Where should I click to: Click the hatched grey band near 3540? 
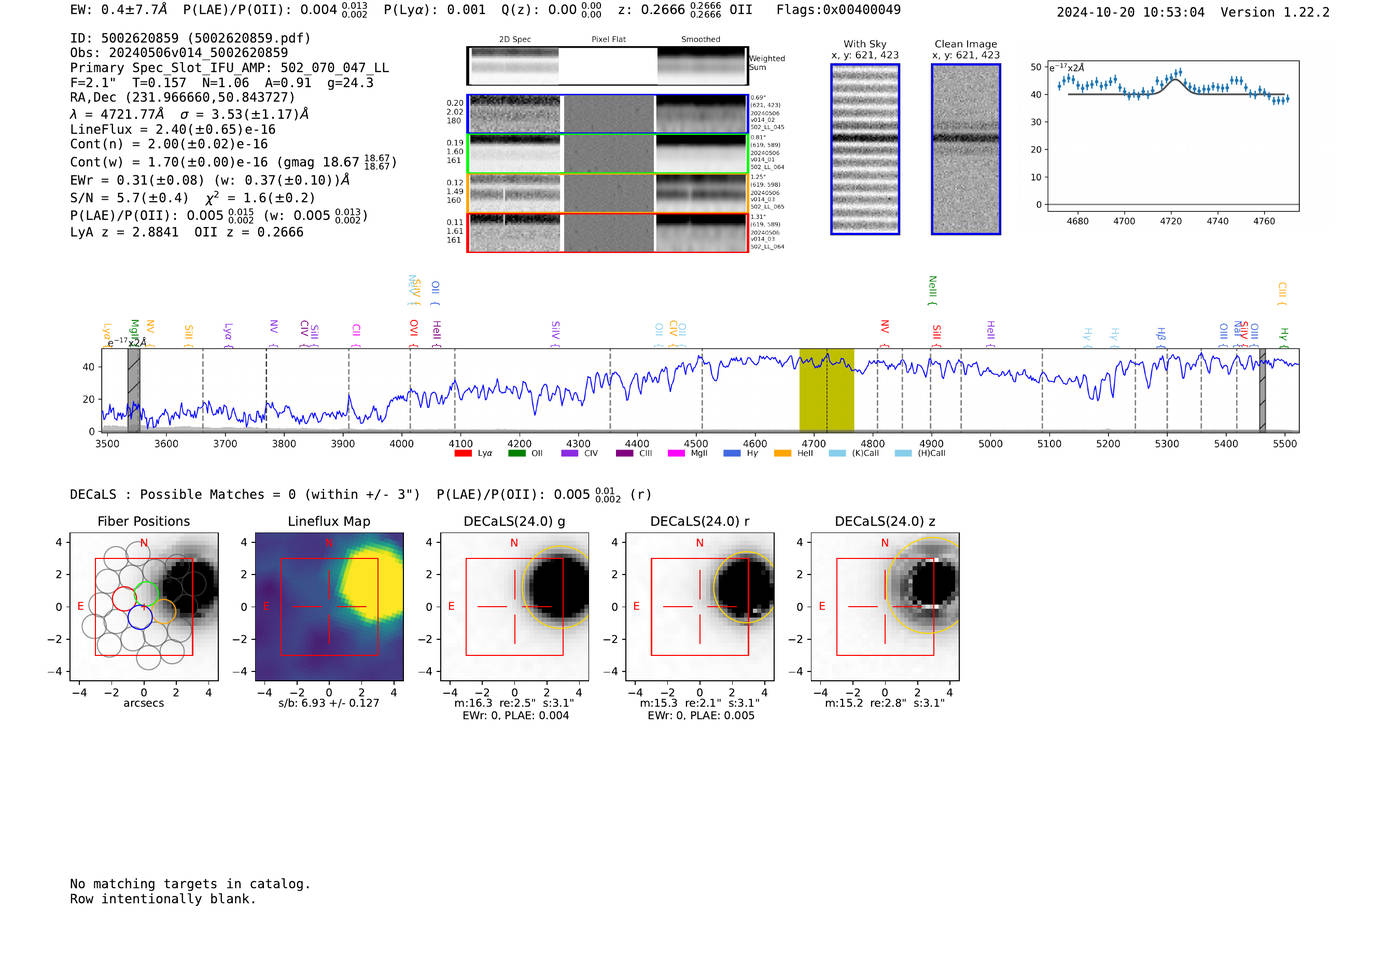coord(134,390)
